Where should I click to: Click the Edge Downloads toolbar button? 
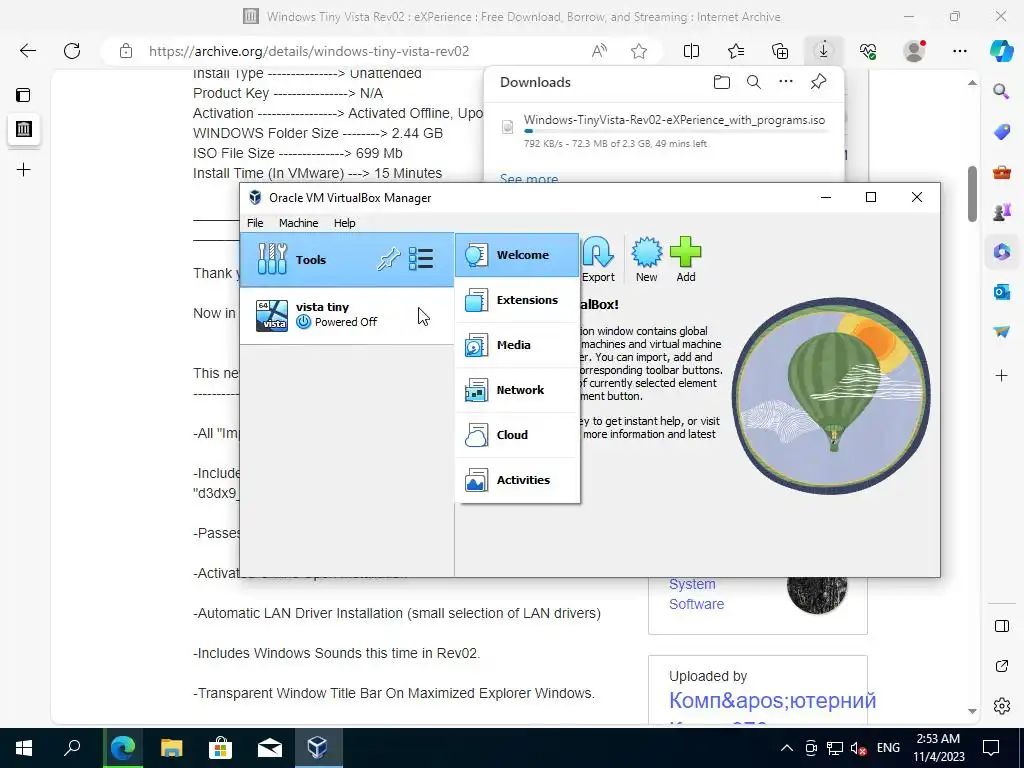(824, 51)
